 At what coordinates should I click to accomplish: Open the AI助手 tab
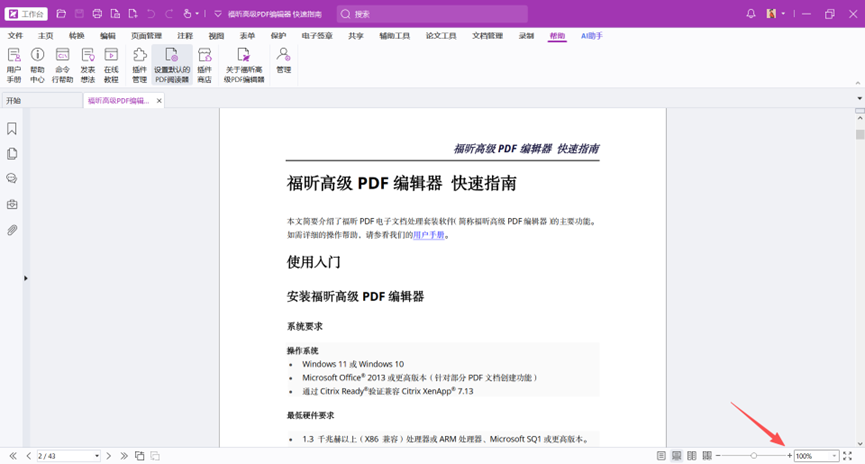[592, 36]
